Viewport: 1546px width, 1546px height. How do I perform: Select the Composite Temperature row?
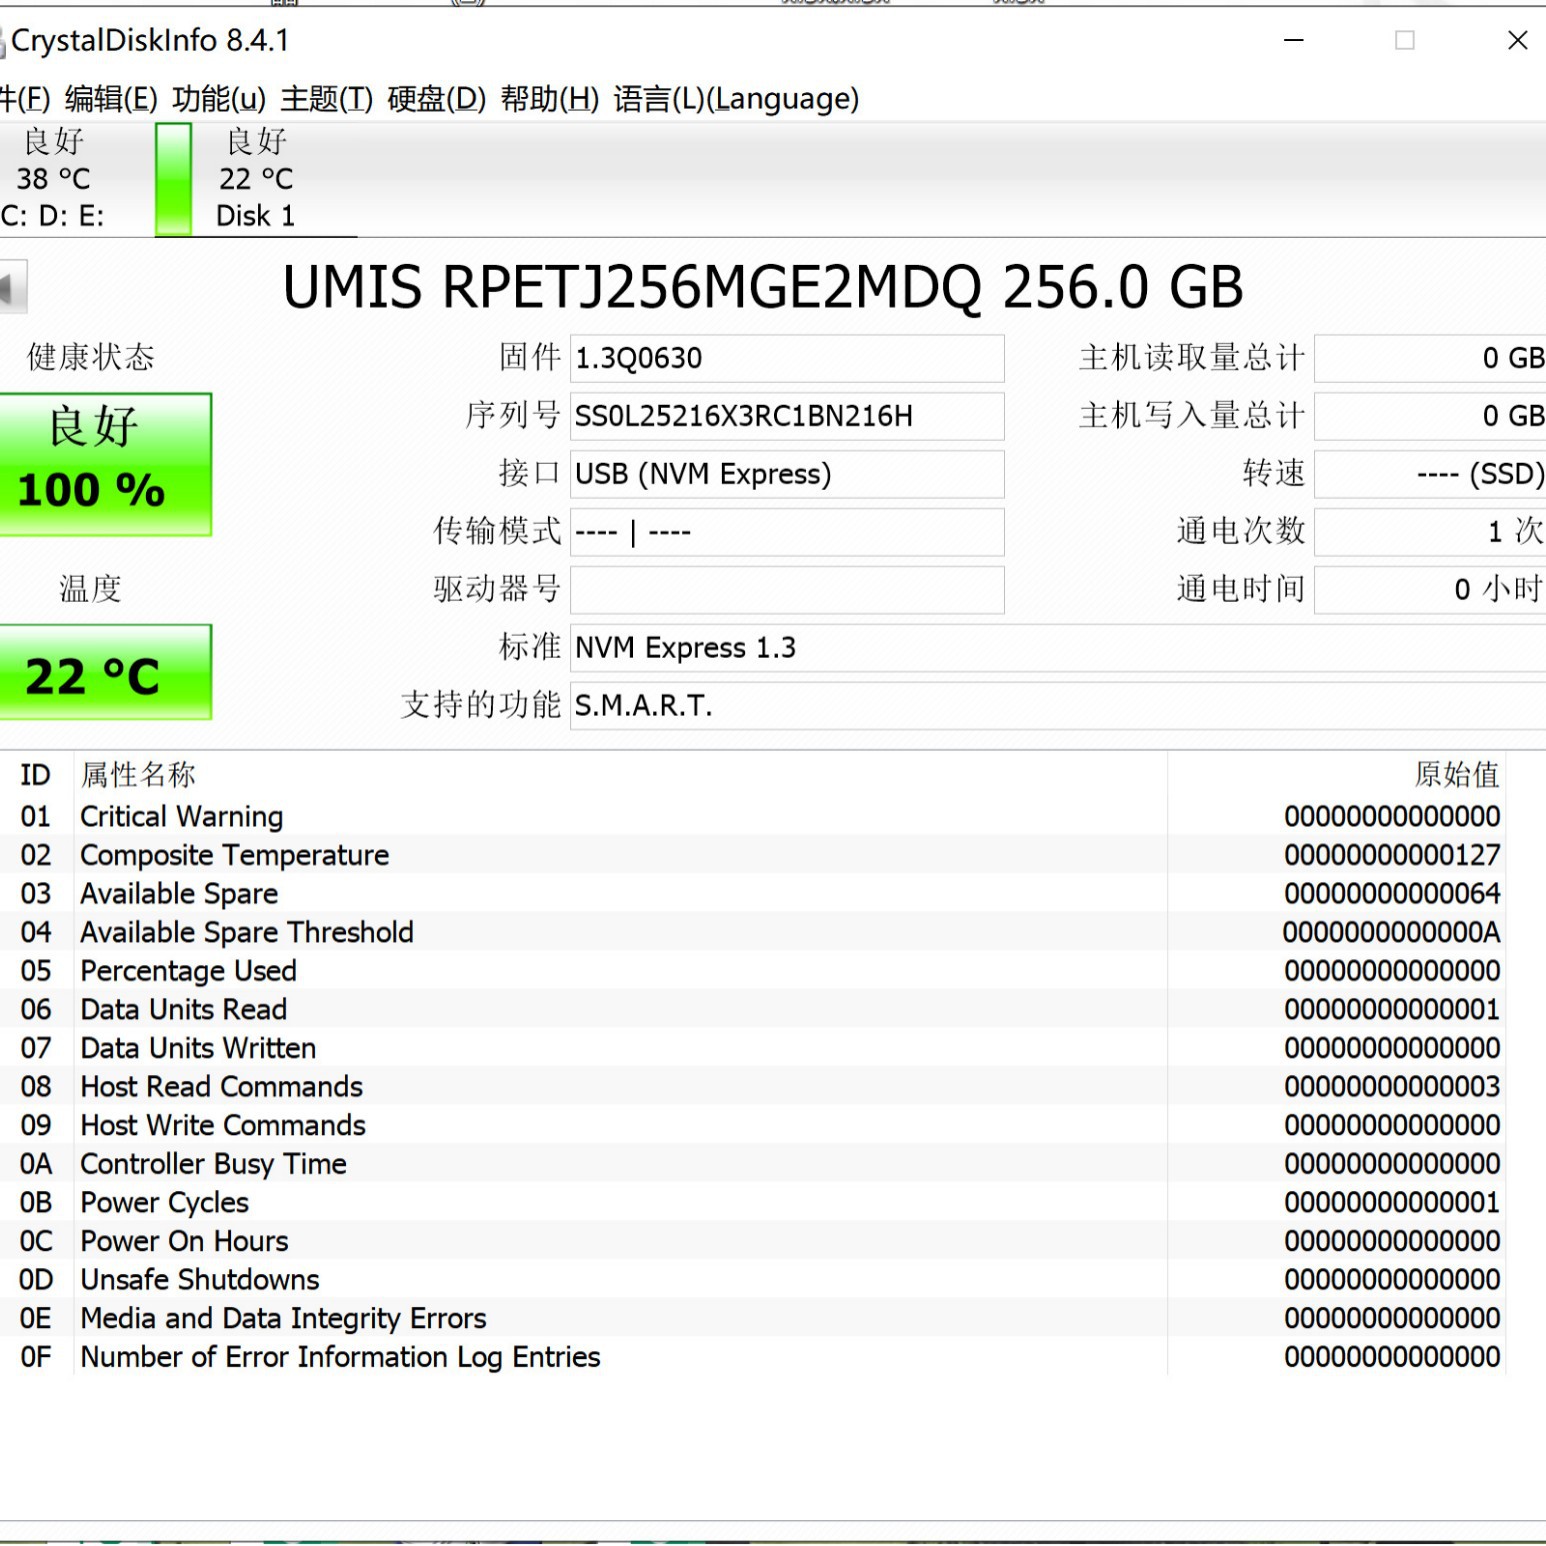click(x=752, y=855)
